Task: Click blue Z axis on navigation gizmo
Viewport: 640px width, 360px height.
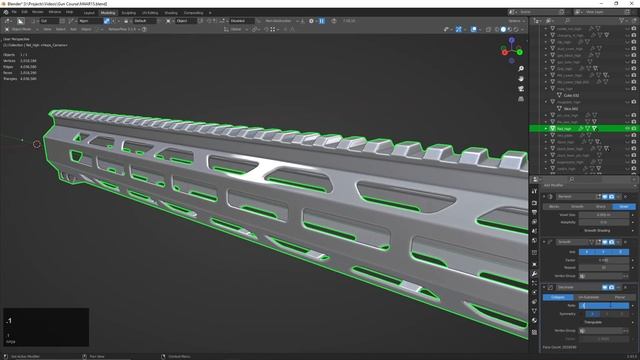Action: click(x=511, y=40)
